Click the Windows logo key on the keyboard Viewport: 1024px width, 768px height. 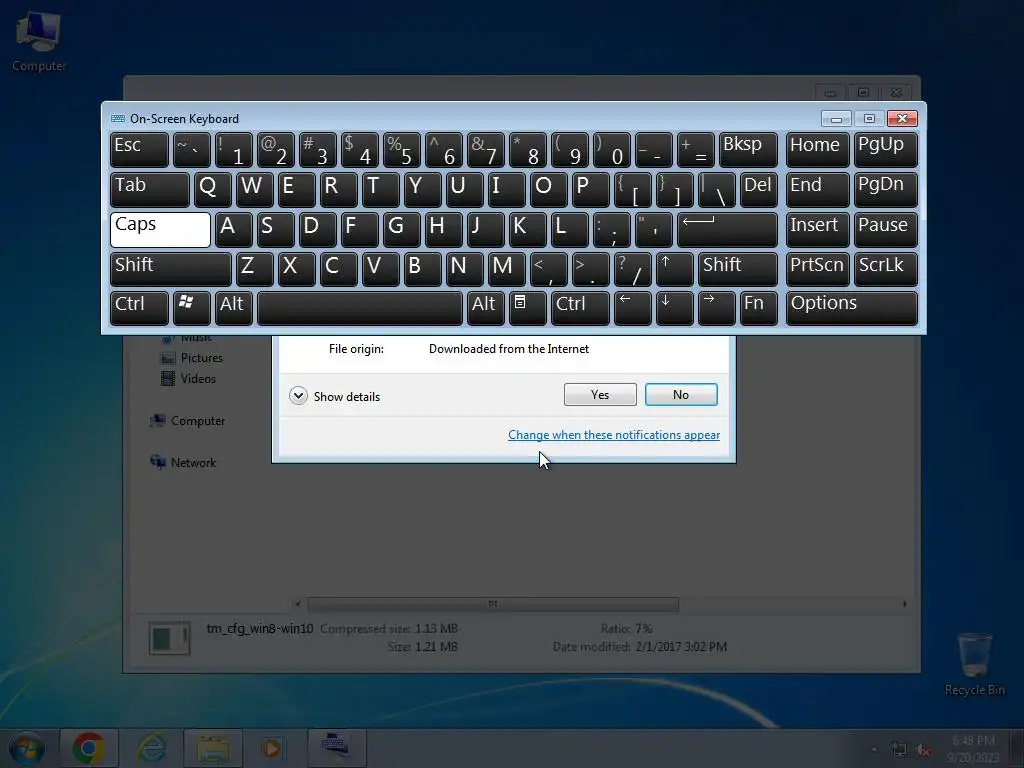point(191,308)
